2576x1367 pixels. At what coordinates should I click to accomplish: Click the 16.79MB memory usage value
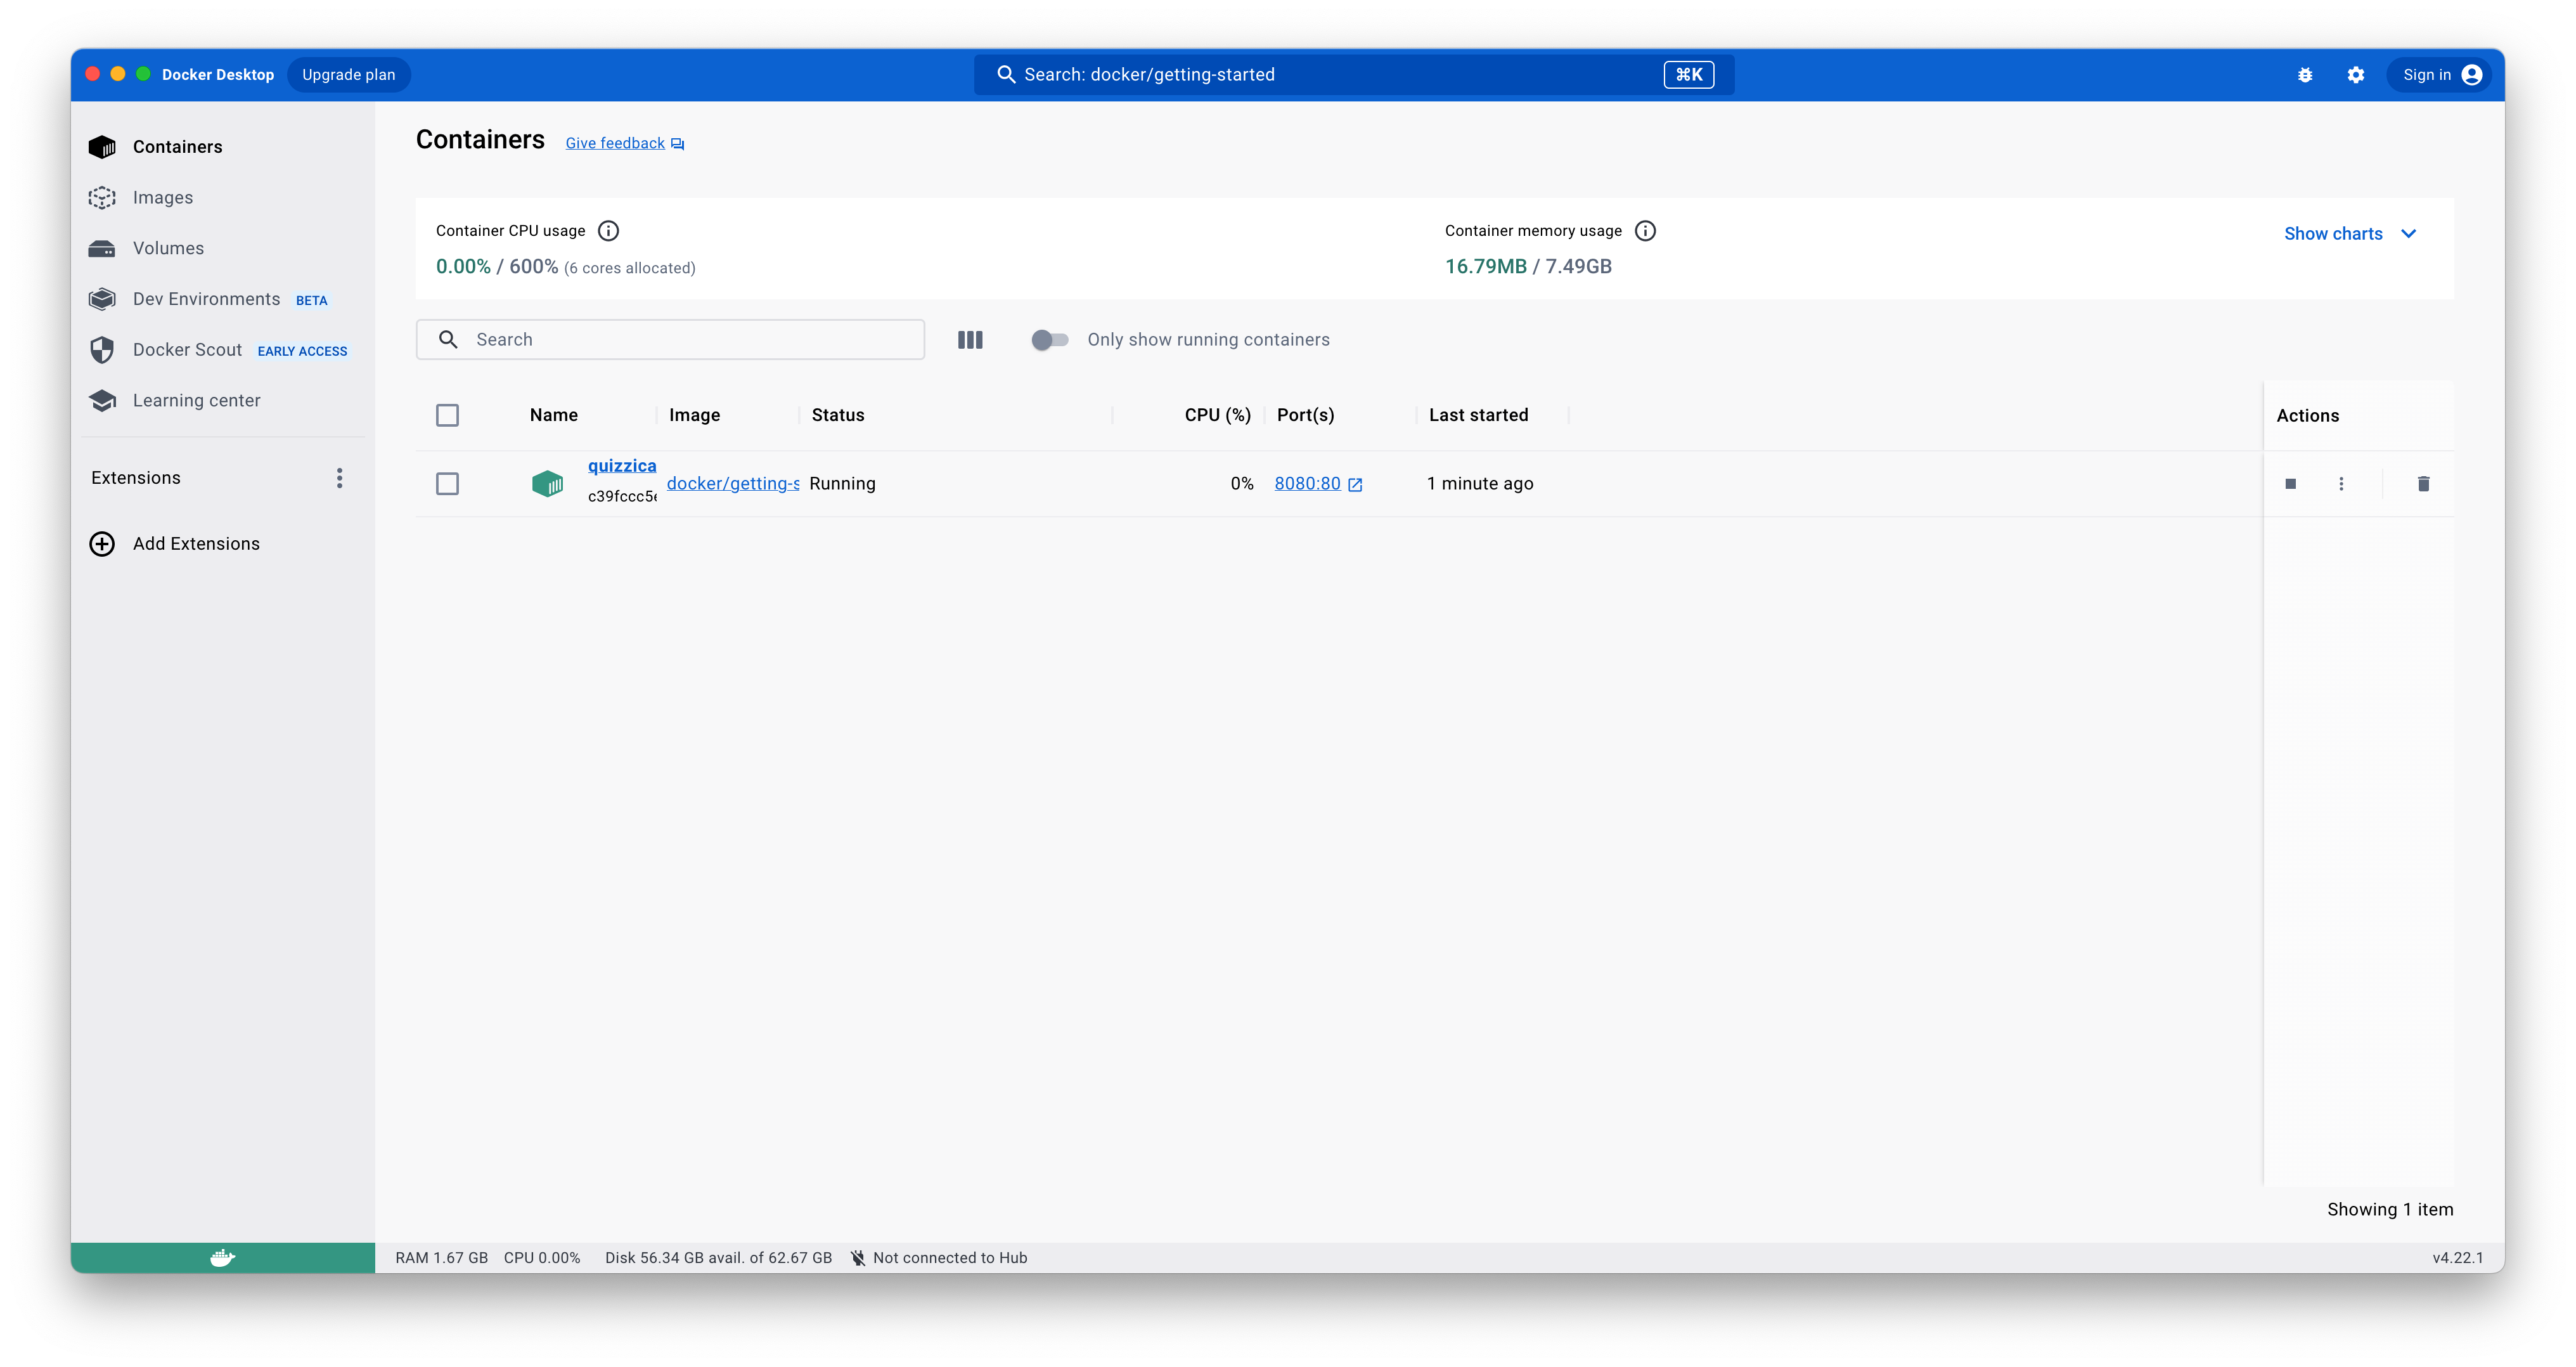click(x=1486, y=266)
